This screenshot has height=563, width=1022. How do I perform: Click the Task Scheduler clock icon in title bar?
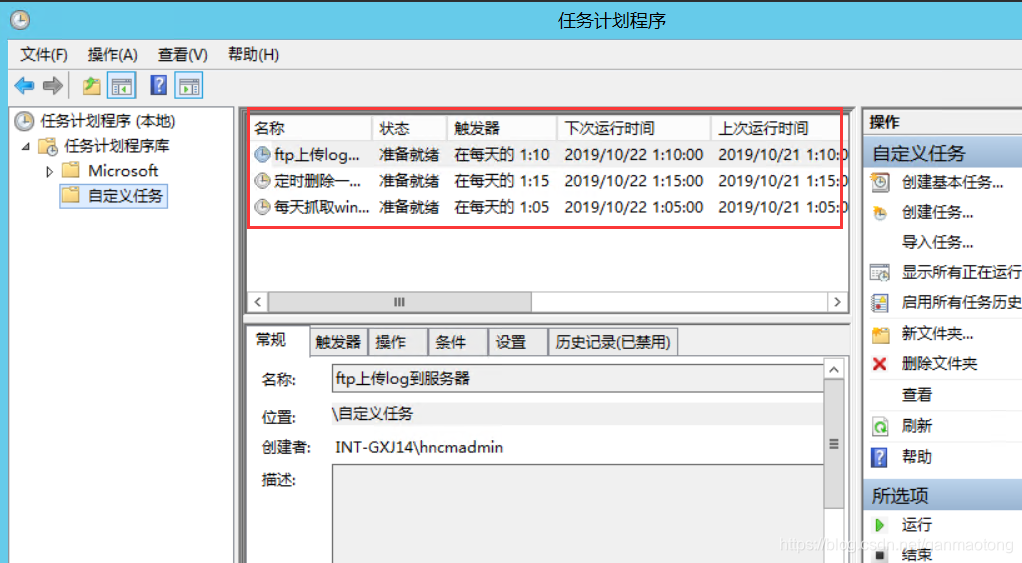(x=20, y=20)
